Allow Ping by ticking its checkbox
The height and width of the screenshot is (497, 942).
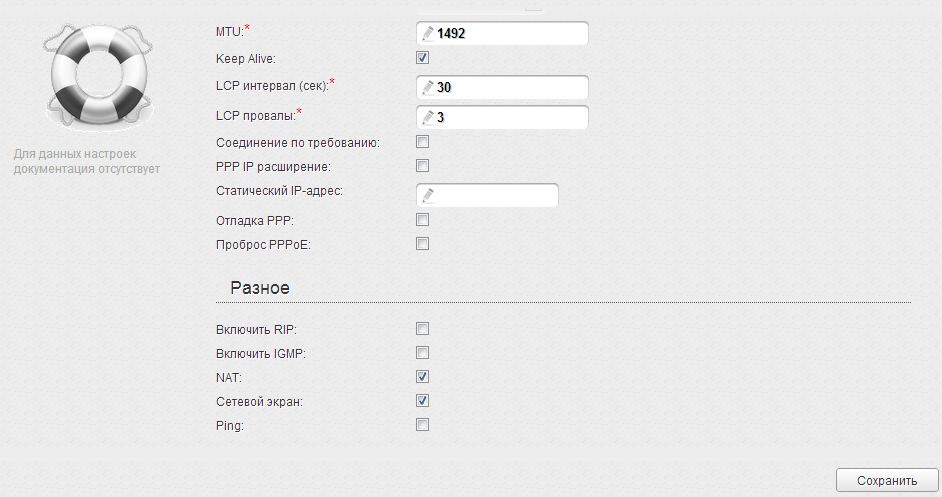point(422,425)
